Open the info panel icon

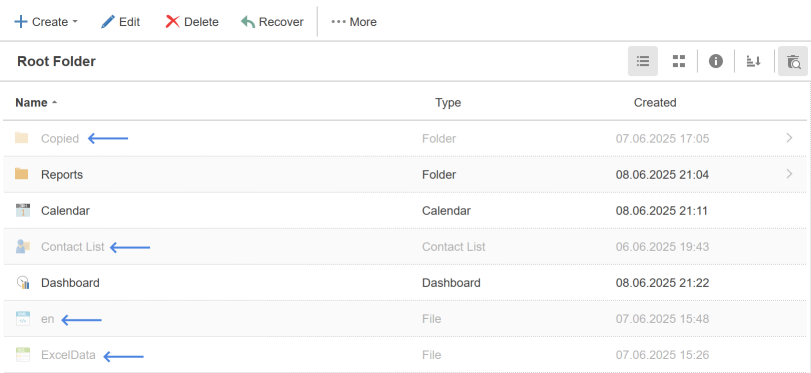click(x=716, y=61)
